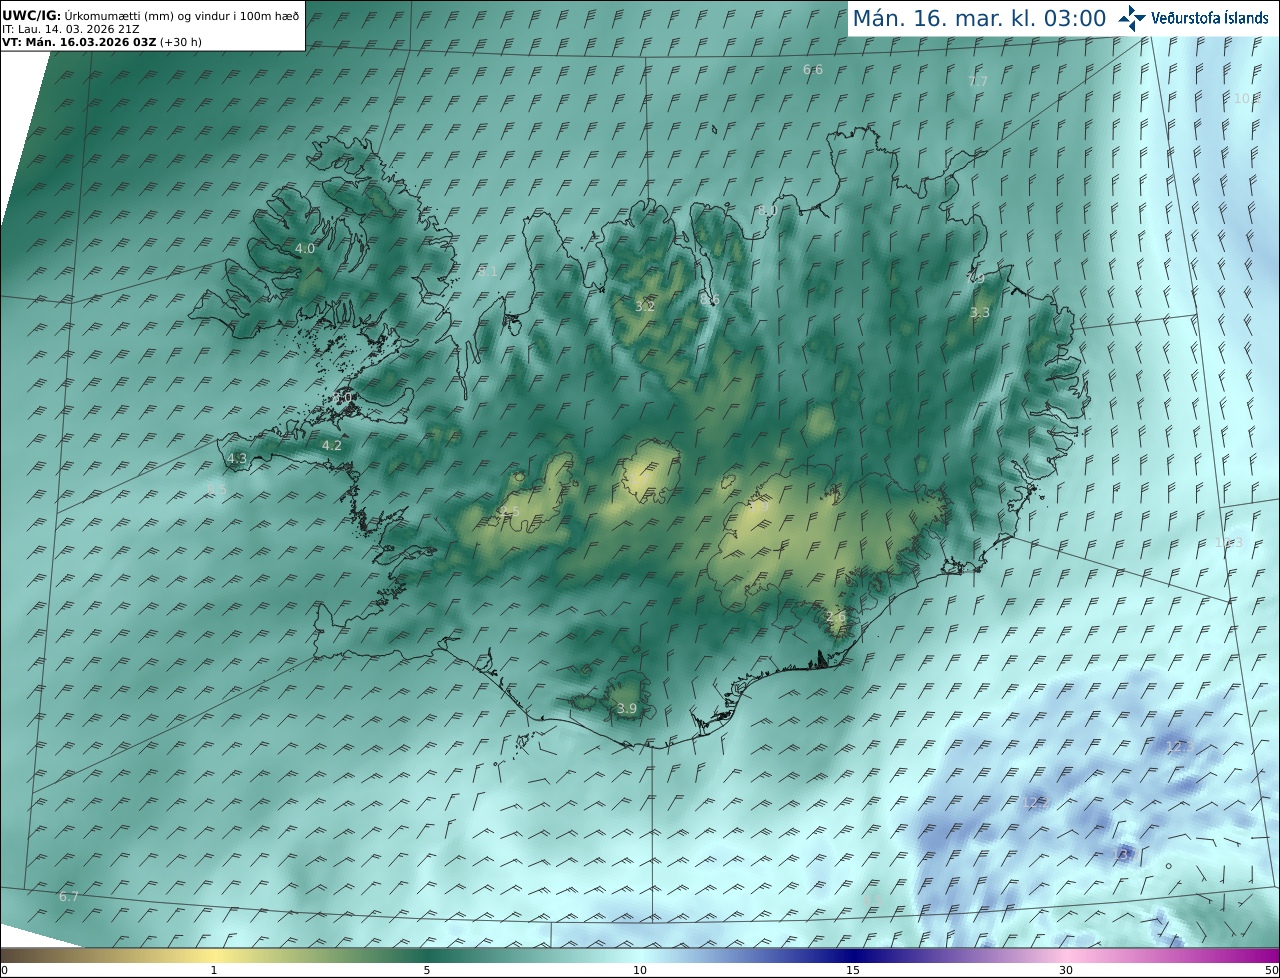Pick the yellow color at colorbar value 1

[x=214, y=955]
